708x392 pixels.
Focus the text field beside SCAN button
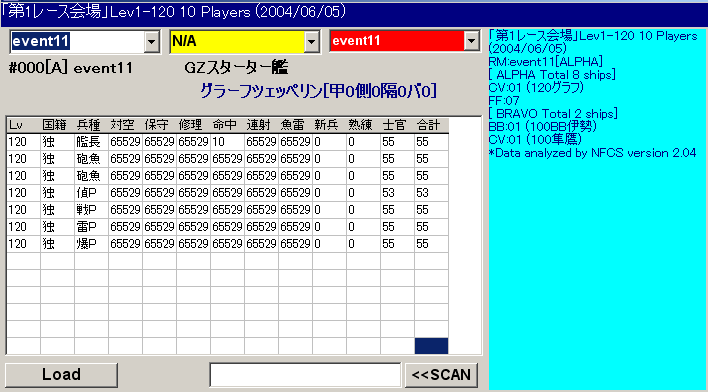pos(305,375)
